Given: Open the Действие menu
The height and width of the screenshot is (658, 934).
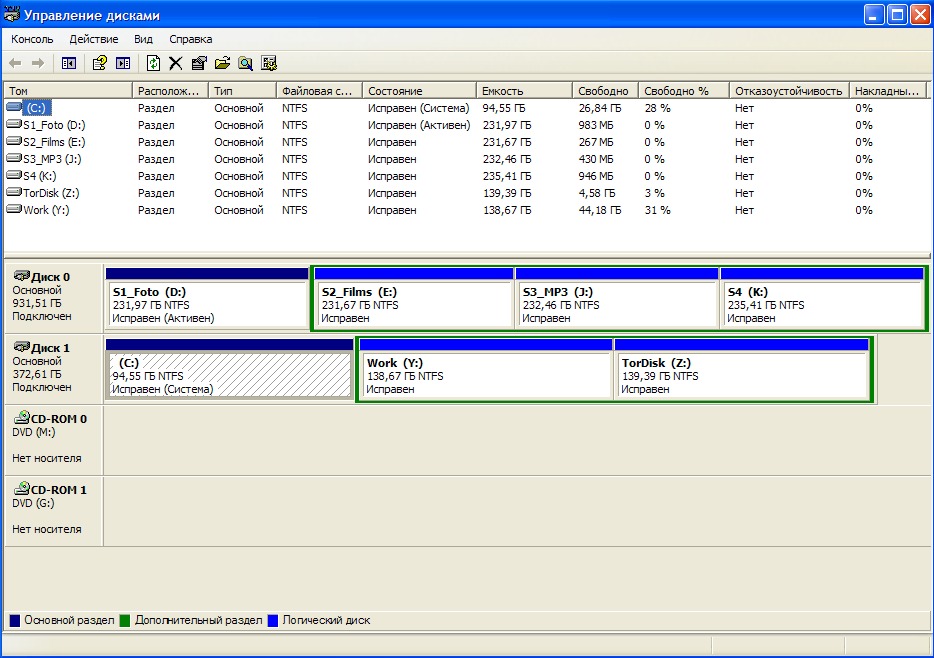Looking at the screenshot, I should (x=94, y=39).
